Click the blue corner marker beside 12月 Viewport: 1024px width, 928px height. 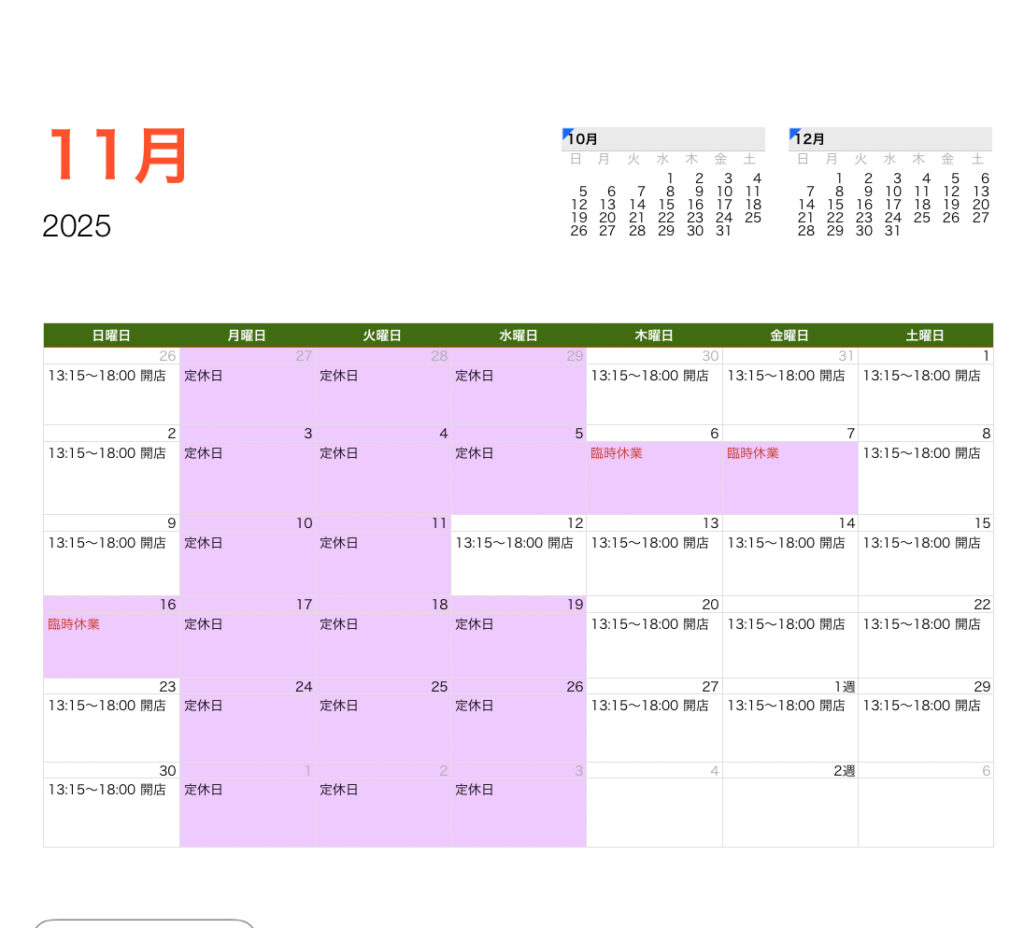tap(794, 133)
